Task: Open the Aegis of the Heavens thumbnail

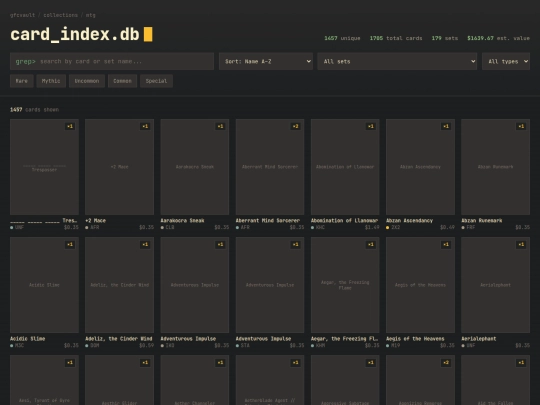Action: coord(420,285)
